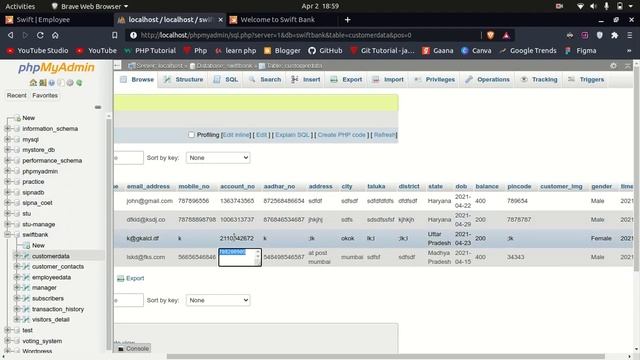Open phpMyAdmin documentation question-mark icon
640x360 pixels.
pyautogui.click(x=52, y=83)
